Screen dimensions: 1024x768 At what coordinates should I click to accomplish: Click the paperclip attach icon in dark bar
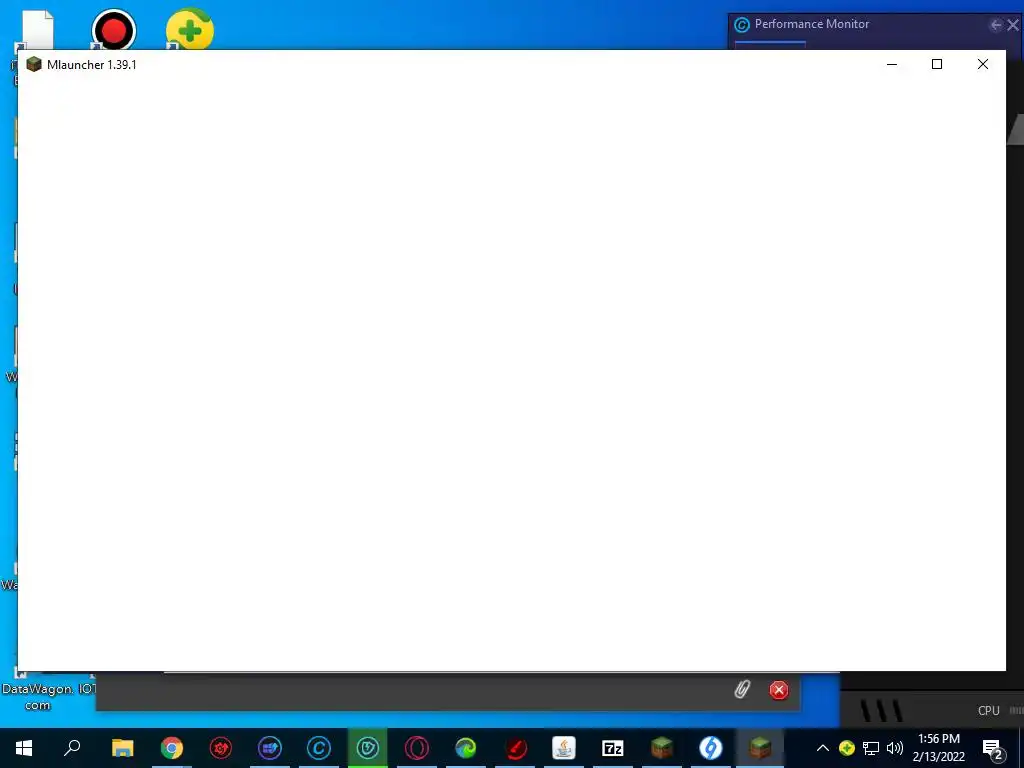[x=742, y=690]
